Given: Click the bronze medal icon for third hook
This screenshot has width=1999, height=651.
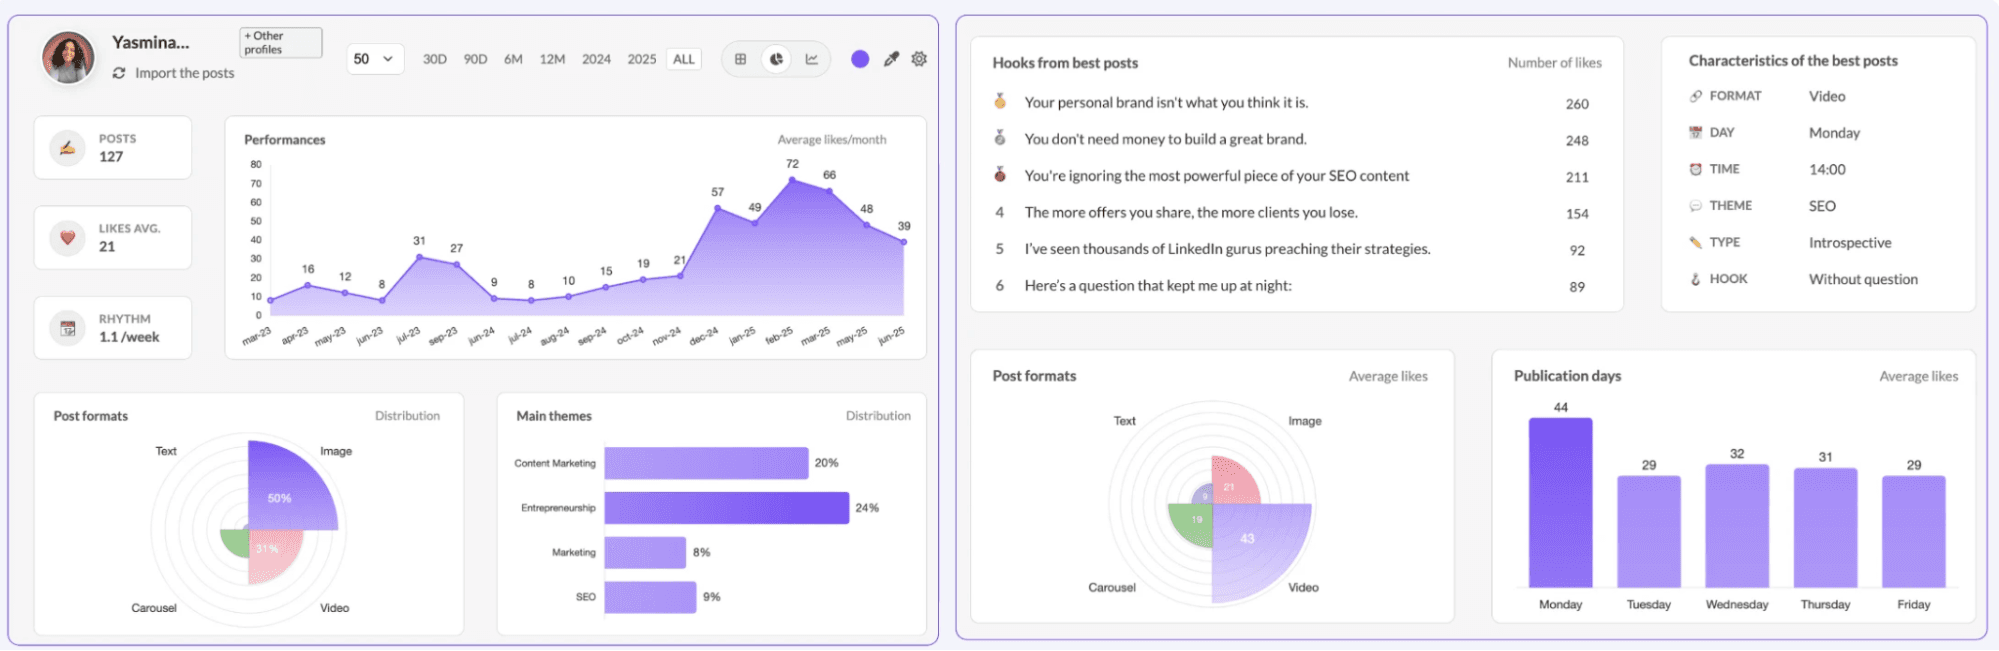Looking at the screenshot, I should (1000, 174).
